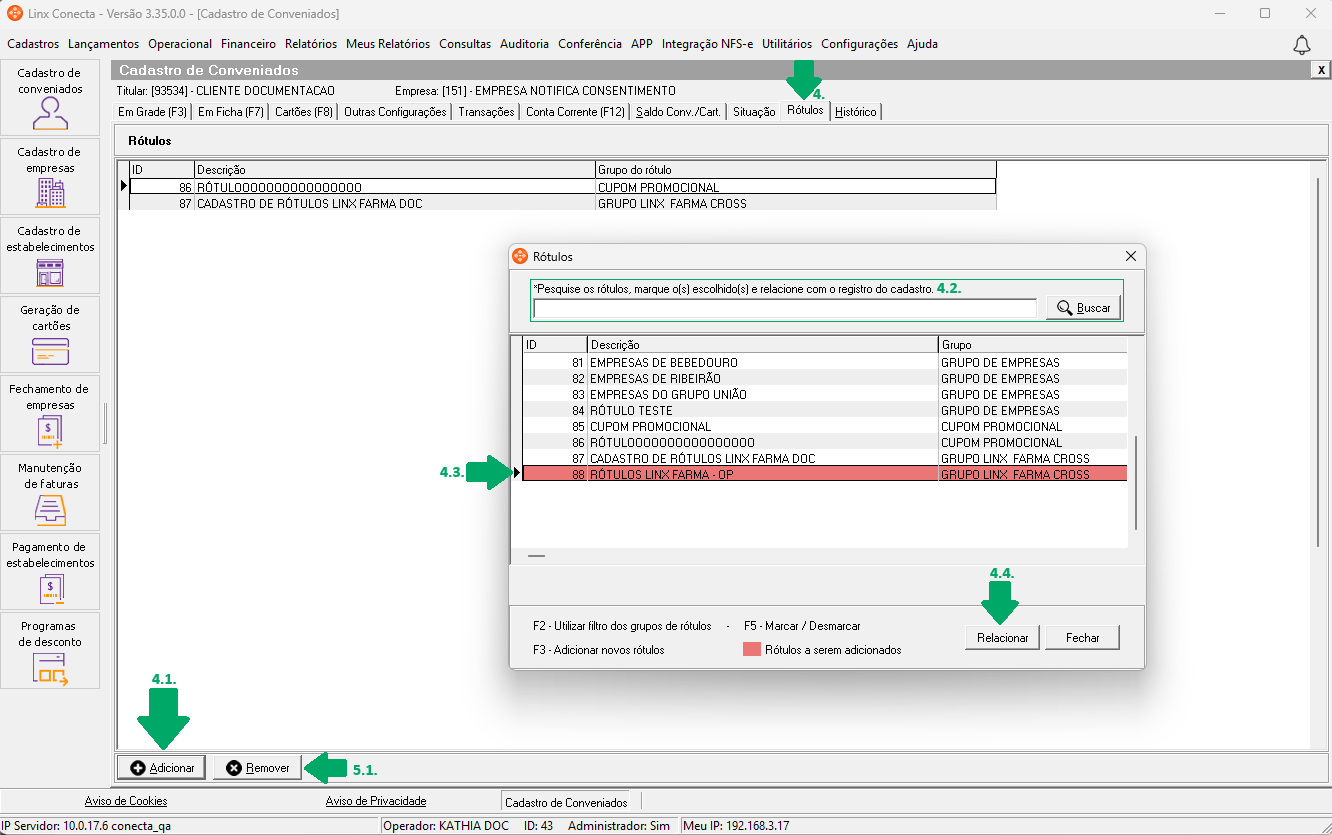The width and height of the screenshot is (1332, 835).
Task: Click the Buscar button in Rótulos dialog
Action: point(1083,308)
